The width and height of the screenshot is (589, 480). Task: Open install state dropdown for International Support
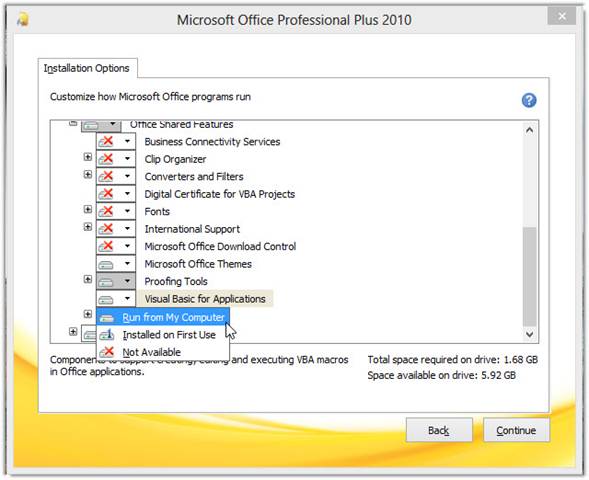[x=116, y=228]
